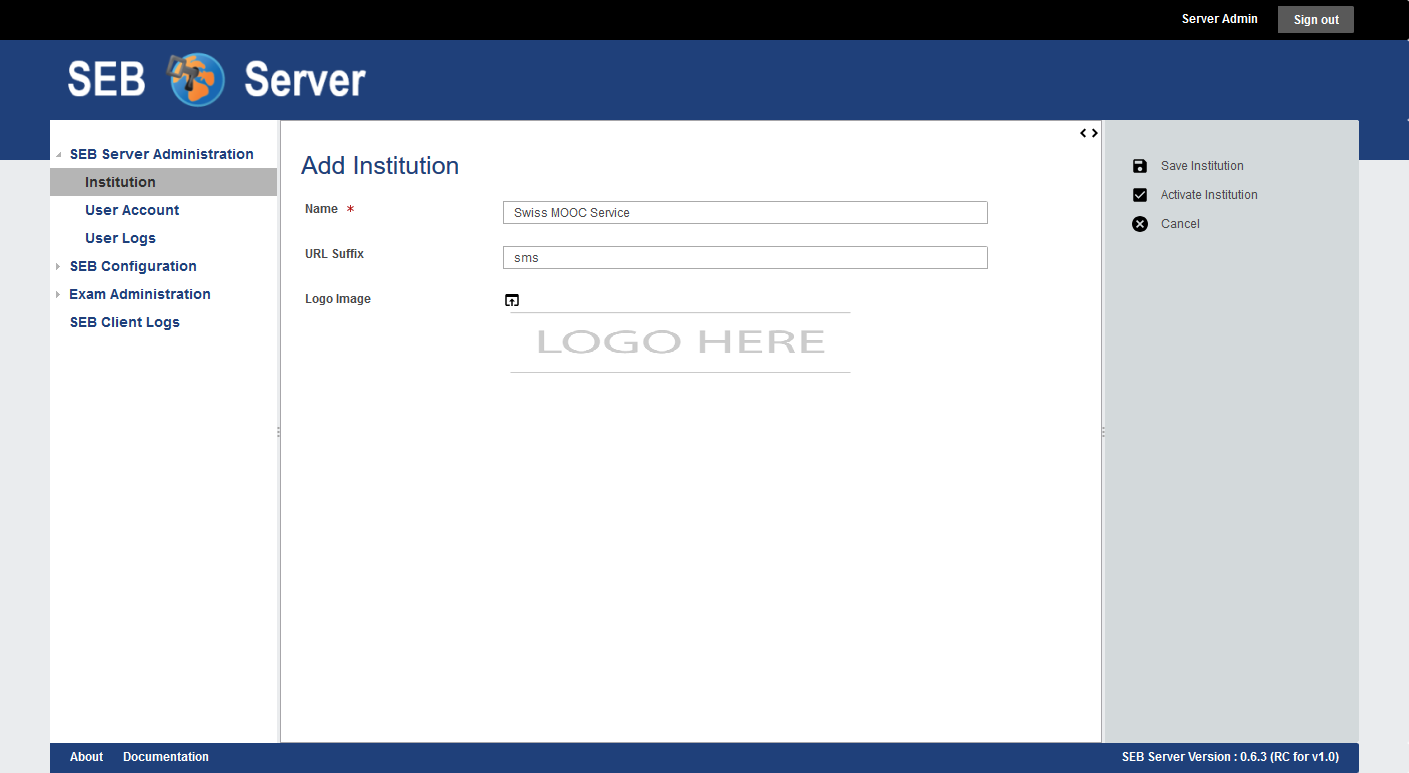1409x773 pixels.
Task: Collapse the SEB Server Administration node
Action: pyautogui.click(x=59, y=155)
